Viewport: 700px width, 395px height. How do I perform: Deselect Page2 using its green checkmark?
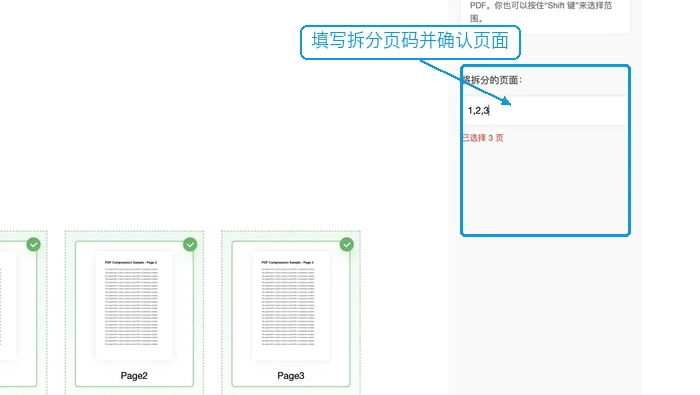click(190, 245)
